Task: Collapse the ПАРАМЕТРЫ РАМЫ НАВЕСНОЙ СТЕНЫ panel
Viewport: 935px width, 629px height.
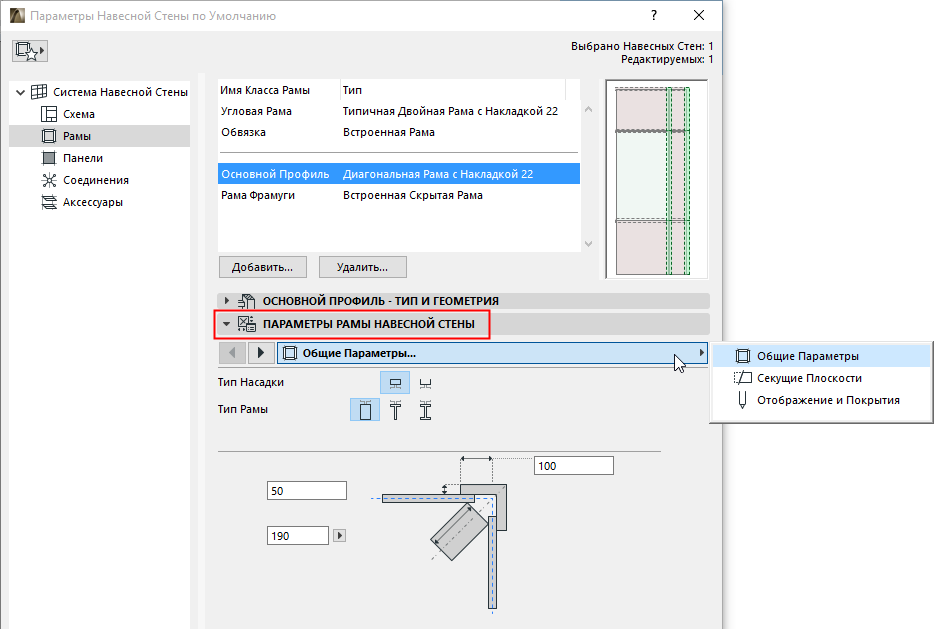Action: click(226, 323)
